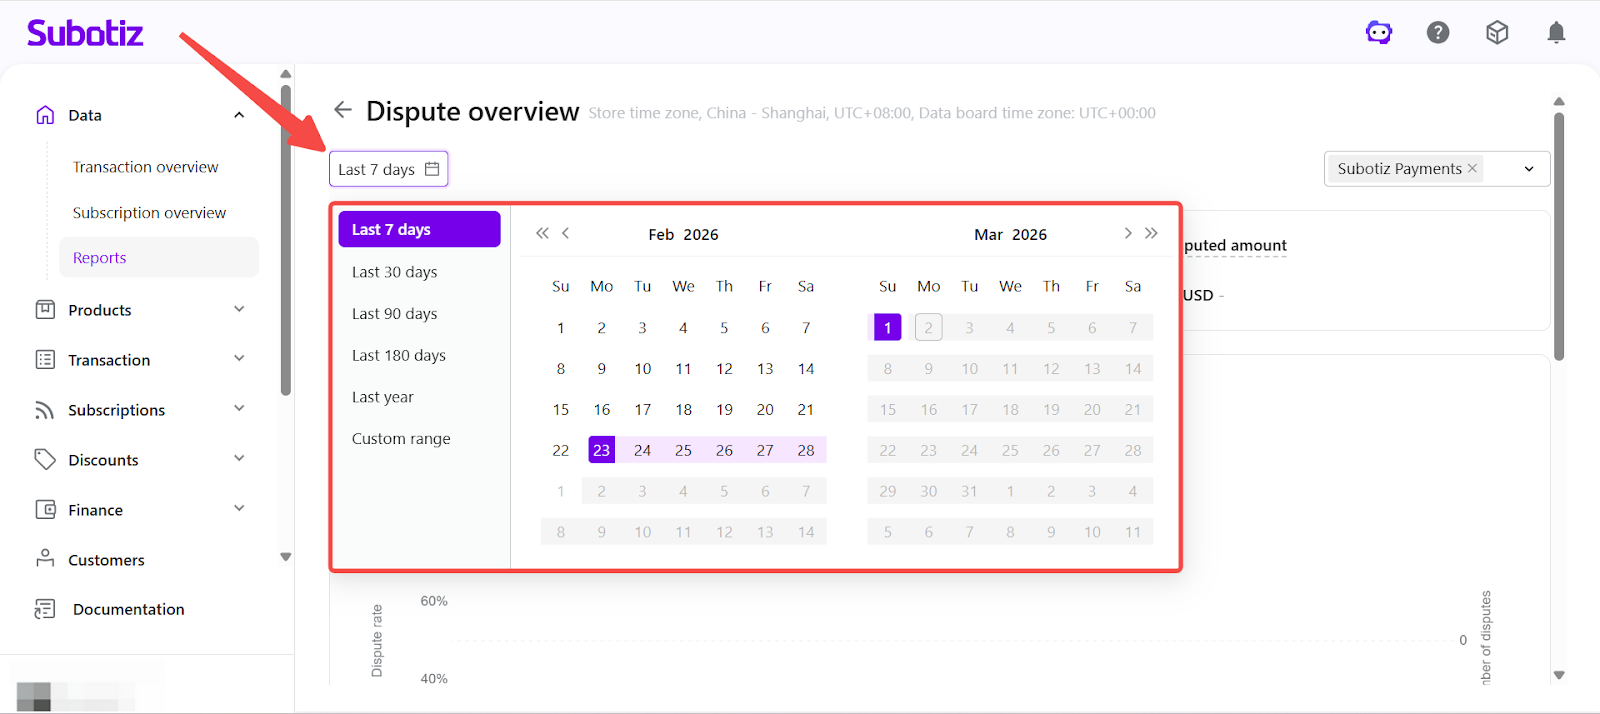
Task: Open the cube package icon
Action: click(x=1497, y=33)
